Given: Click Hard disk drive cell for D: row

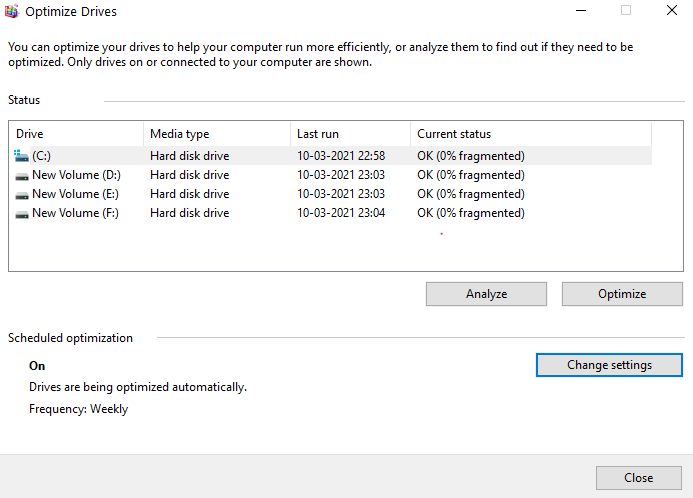Looking at the screenshot, I should pyautogui.click(x=190, y=175).
